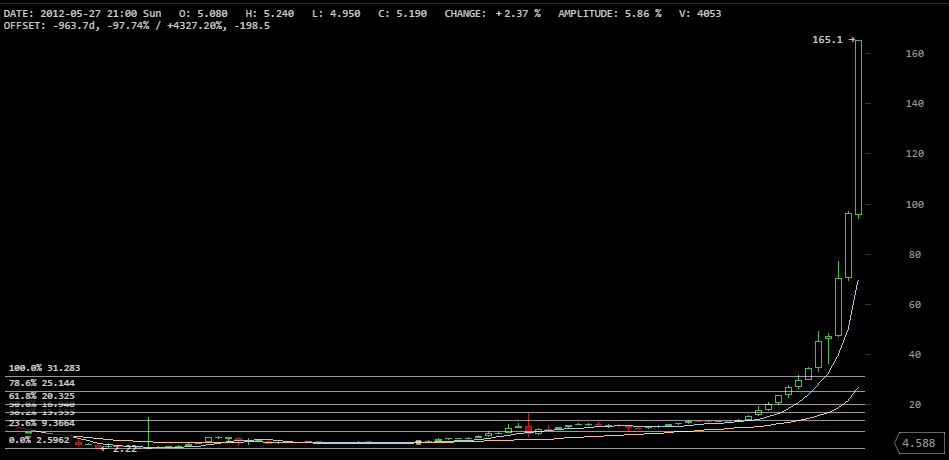949x460 pixels.
Task: Click the high price H: 5.240
Action: (269, 13)
